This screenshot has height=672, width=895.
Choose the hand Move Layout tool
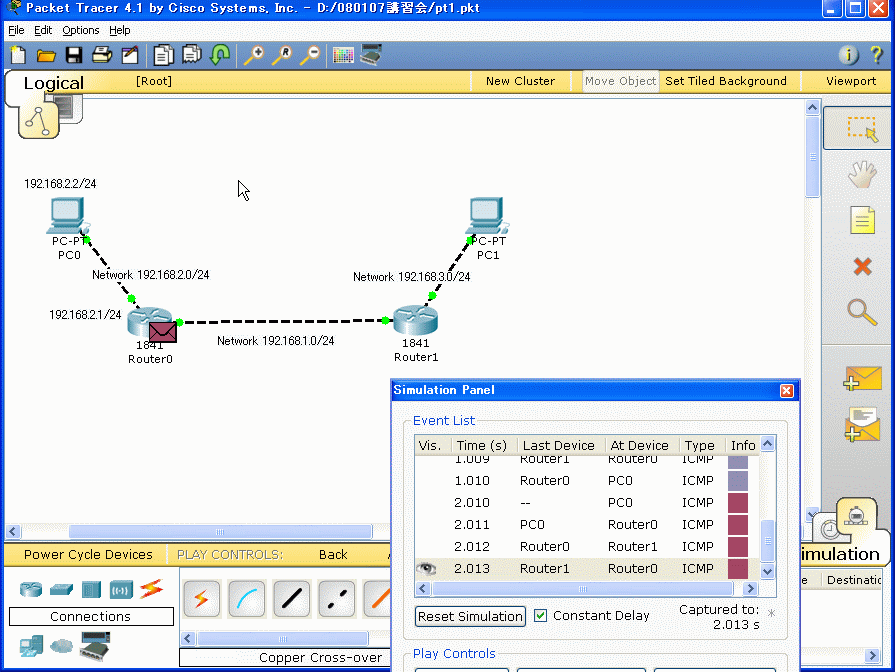(x=862, y=175)
